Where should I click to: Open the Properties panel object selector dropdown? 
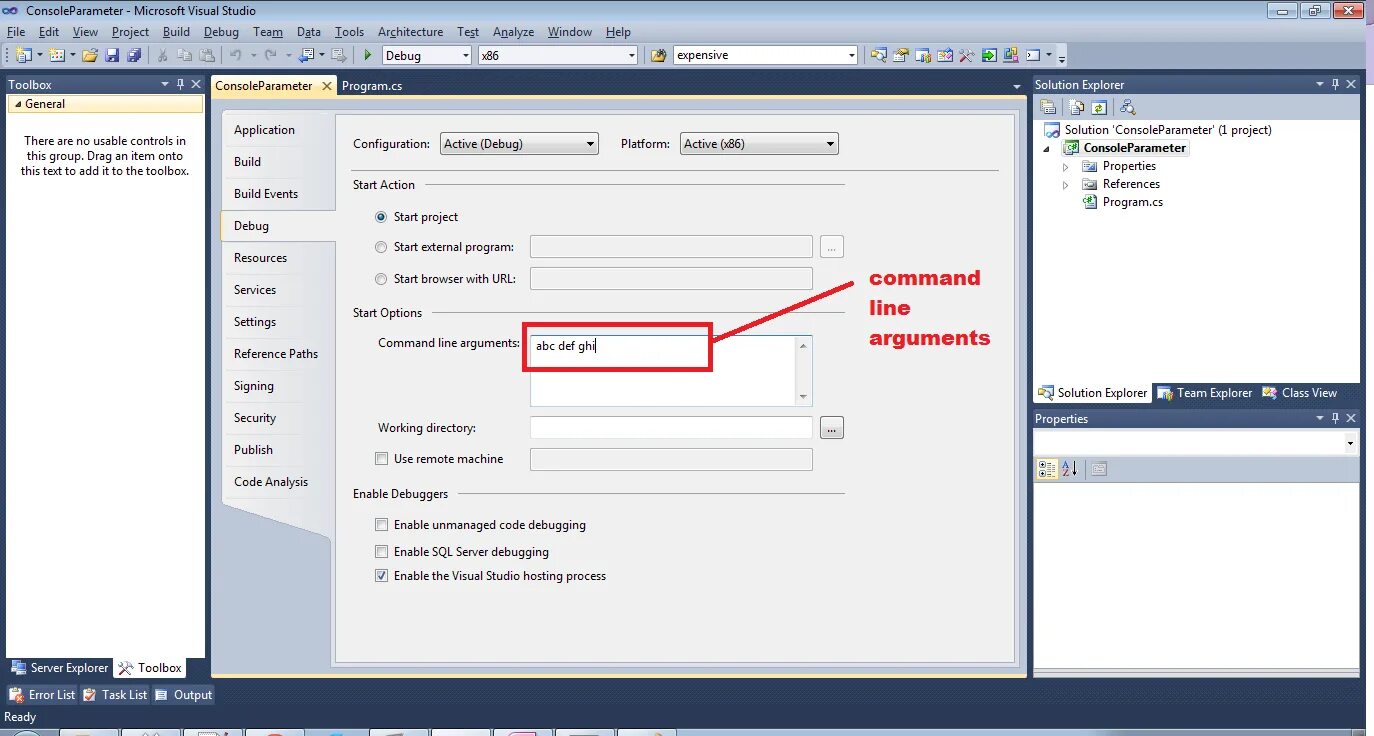pos(1350,443)
